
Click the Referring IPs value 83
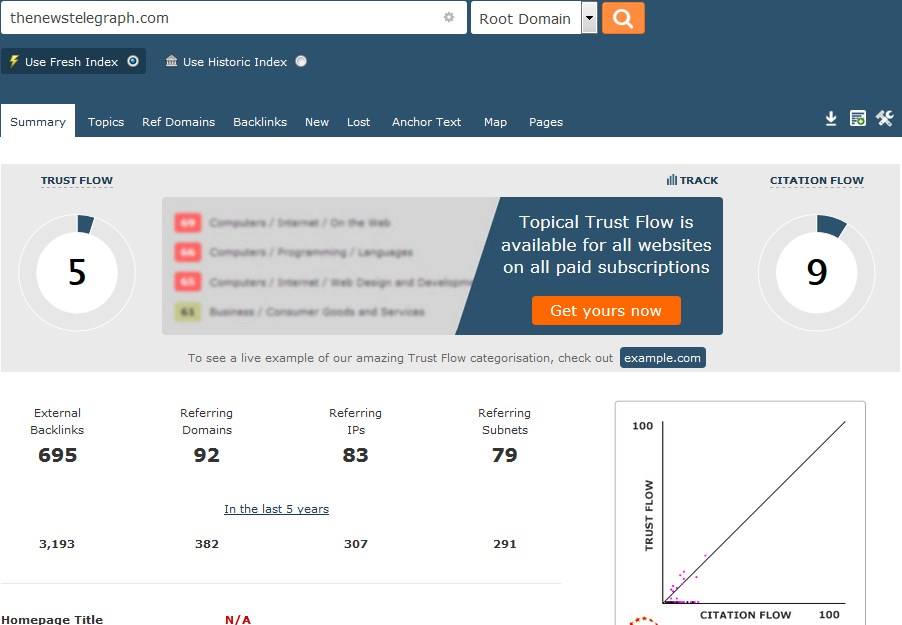point(356,455)
